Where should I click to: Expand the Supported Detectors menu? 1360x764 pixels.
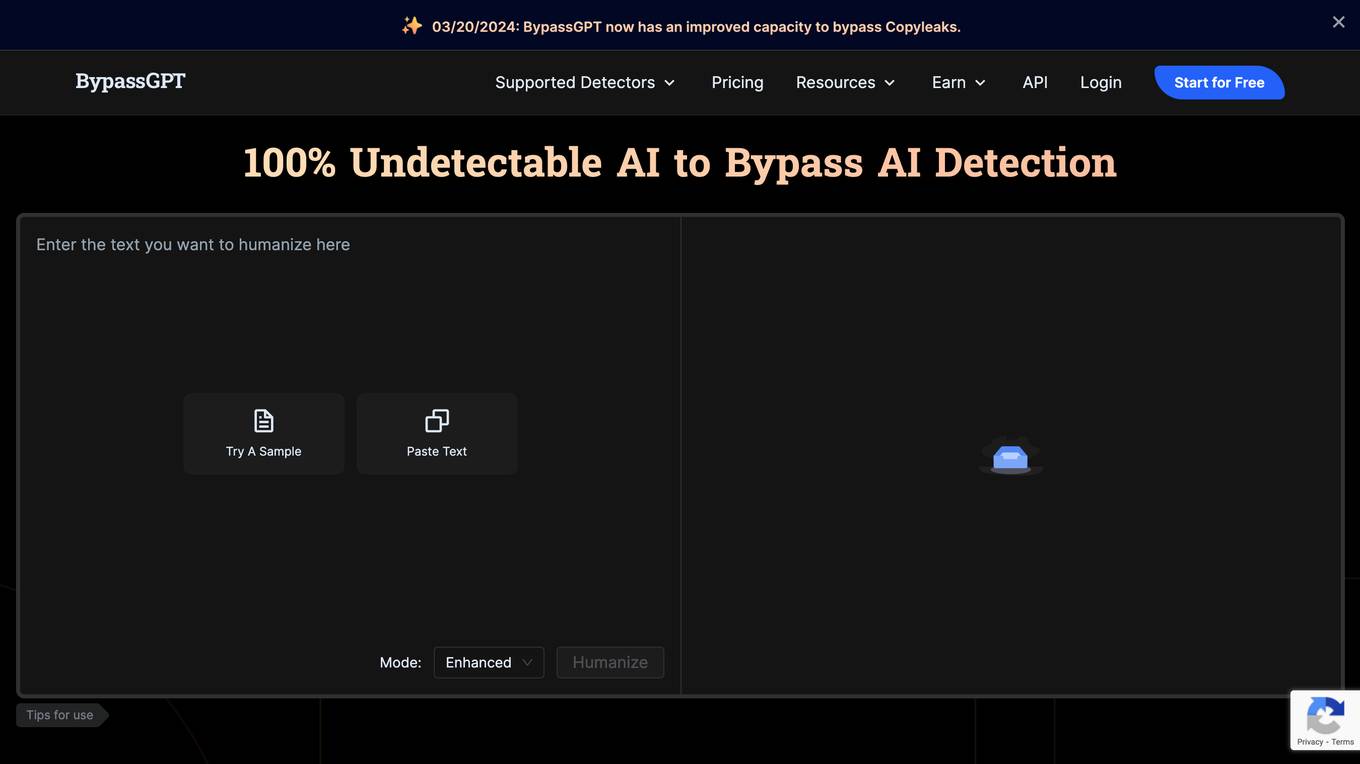[585, 82]
